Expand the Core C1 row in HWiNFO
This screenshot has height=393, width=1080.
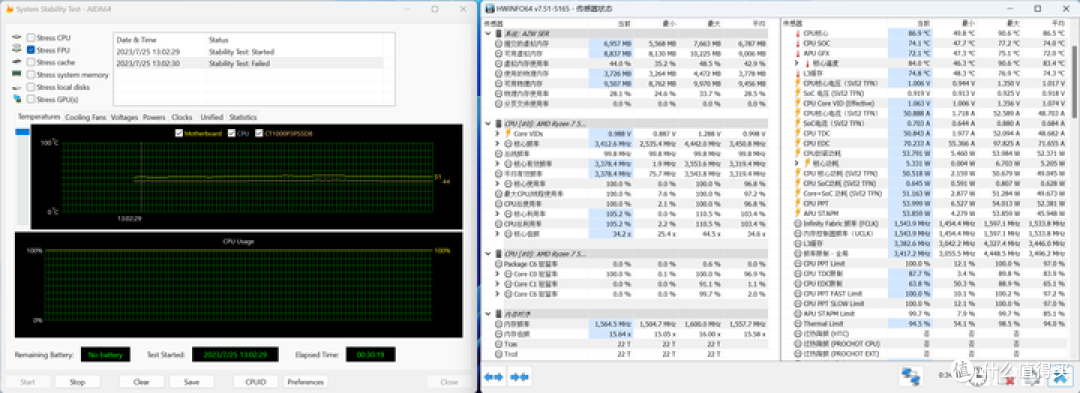(x=498, y=284)
